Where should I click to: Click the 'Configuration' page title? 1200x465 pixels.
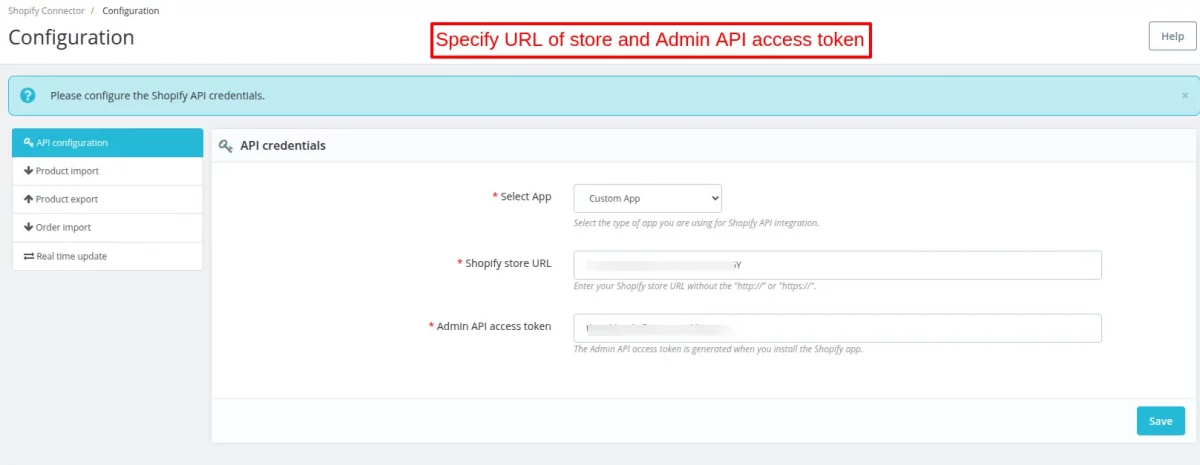[71, 38]
